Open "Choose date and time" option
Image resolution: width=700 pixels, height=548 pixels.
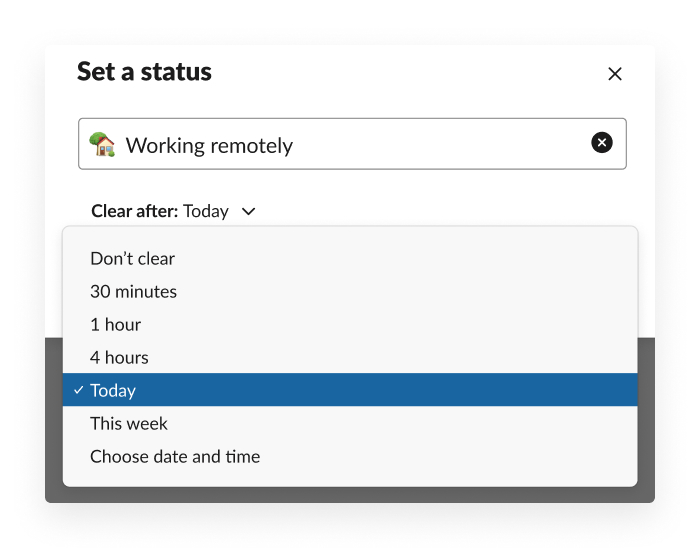point(175,456)
